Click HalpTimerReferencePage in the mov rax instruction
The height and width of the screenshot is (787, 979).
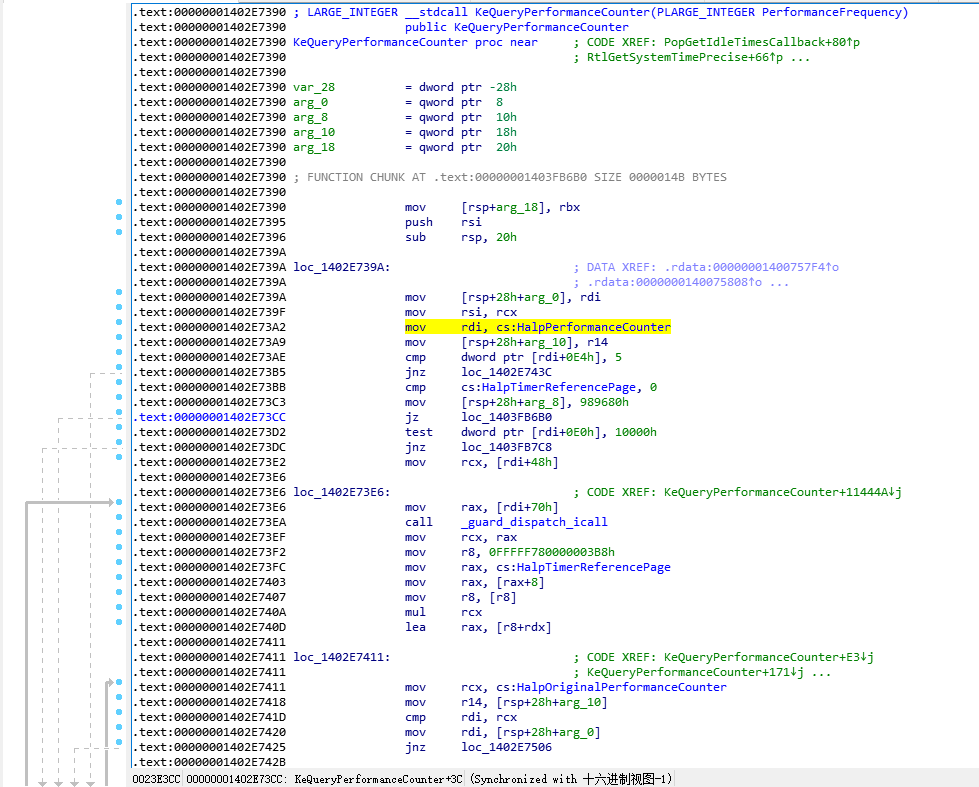pyautogui.click(x=594, y=567)
